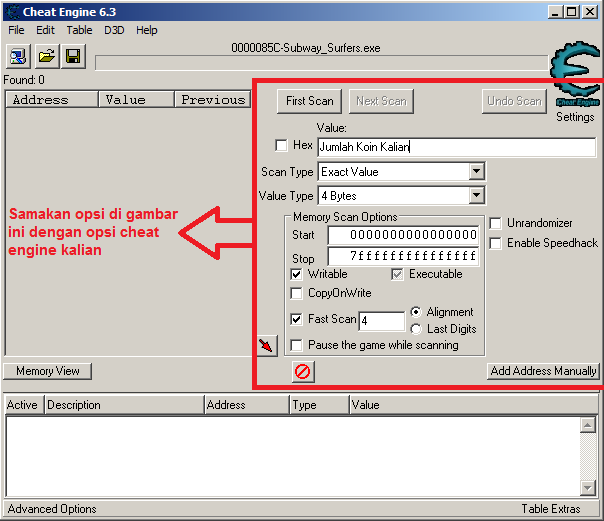Click Add Address Manually button
Viewport: 604px width, 521px height.
point(543,371)
